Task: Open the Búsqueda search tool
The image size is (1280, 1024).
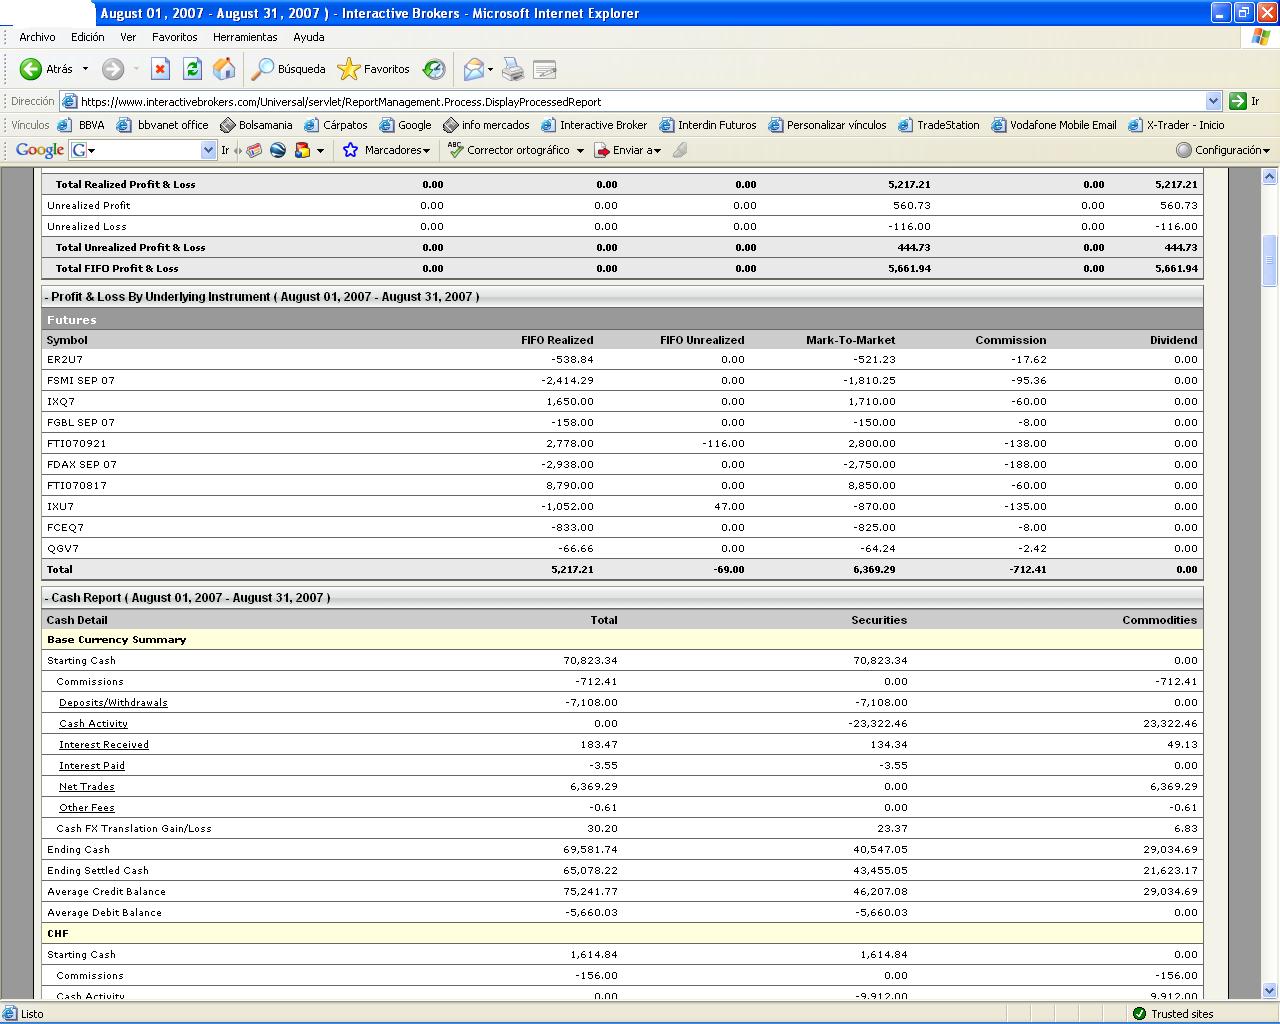Action: pos(289,69)
